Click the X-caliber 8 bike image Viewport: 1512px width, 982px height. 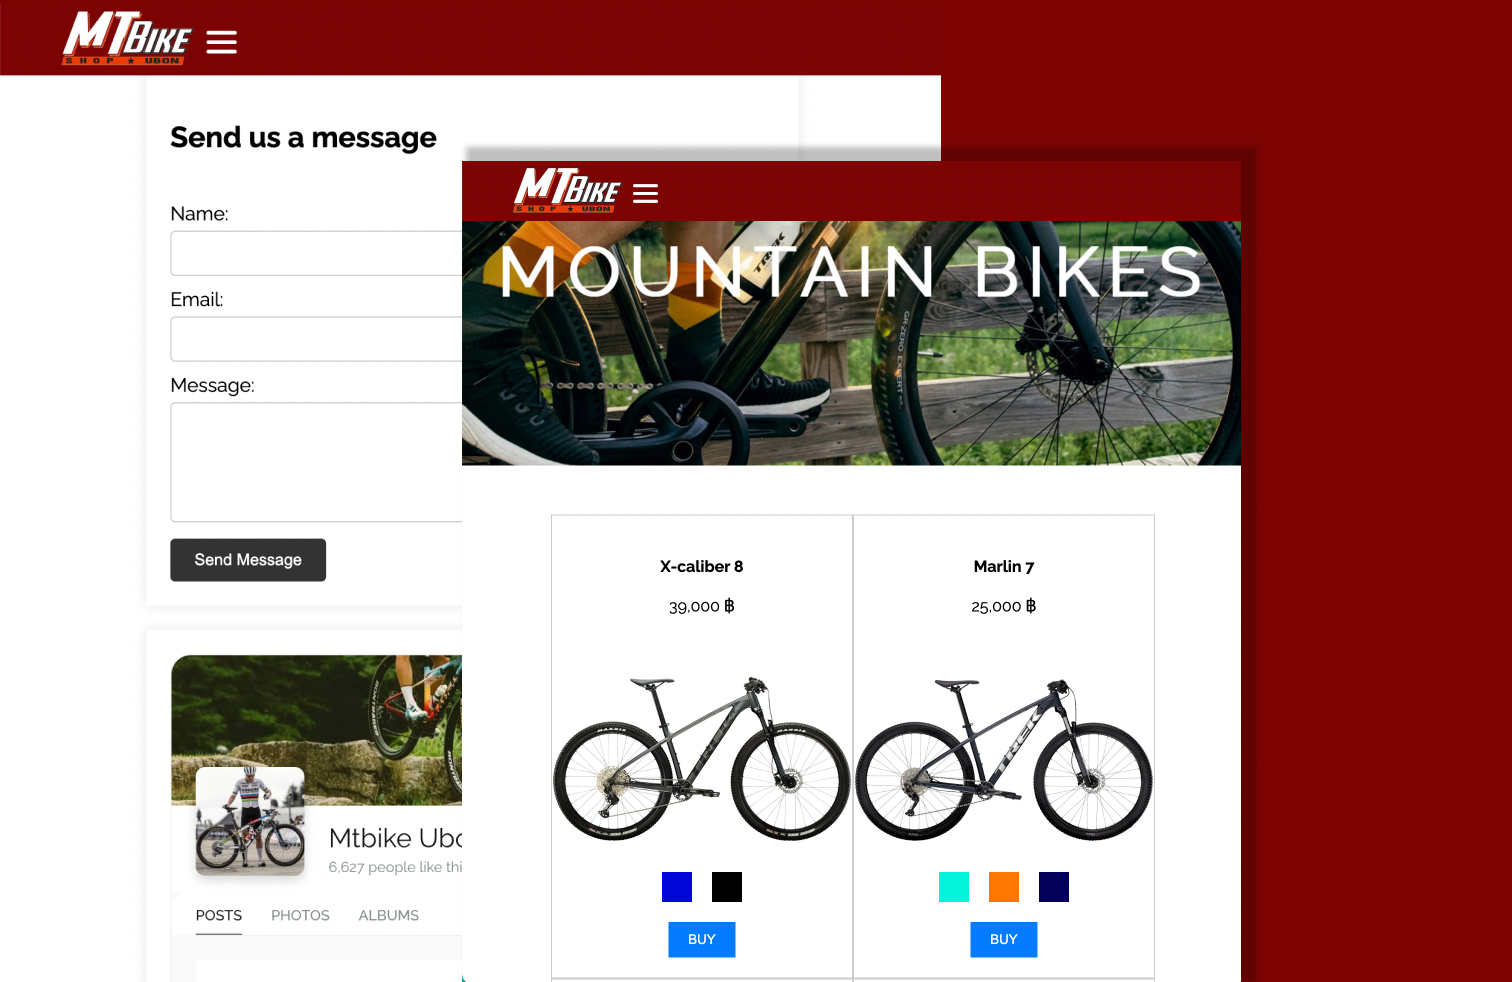(x=702, y=759)
